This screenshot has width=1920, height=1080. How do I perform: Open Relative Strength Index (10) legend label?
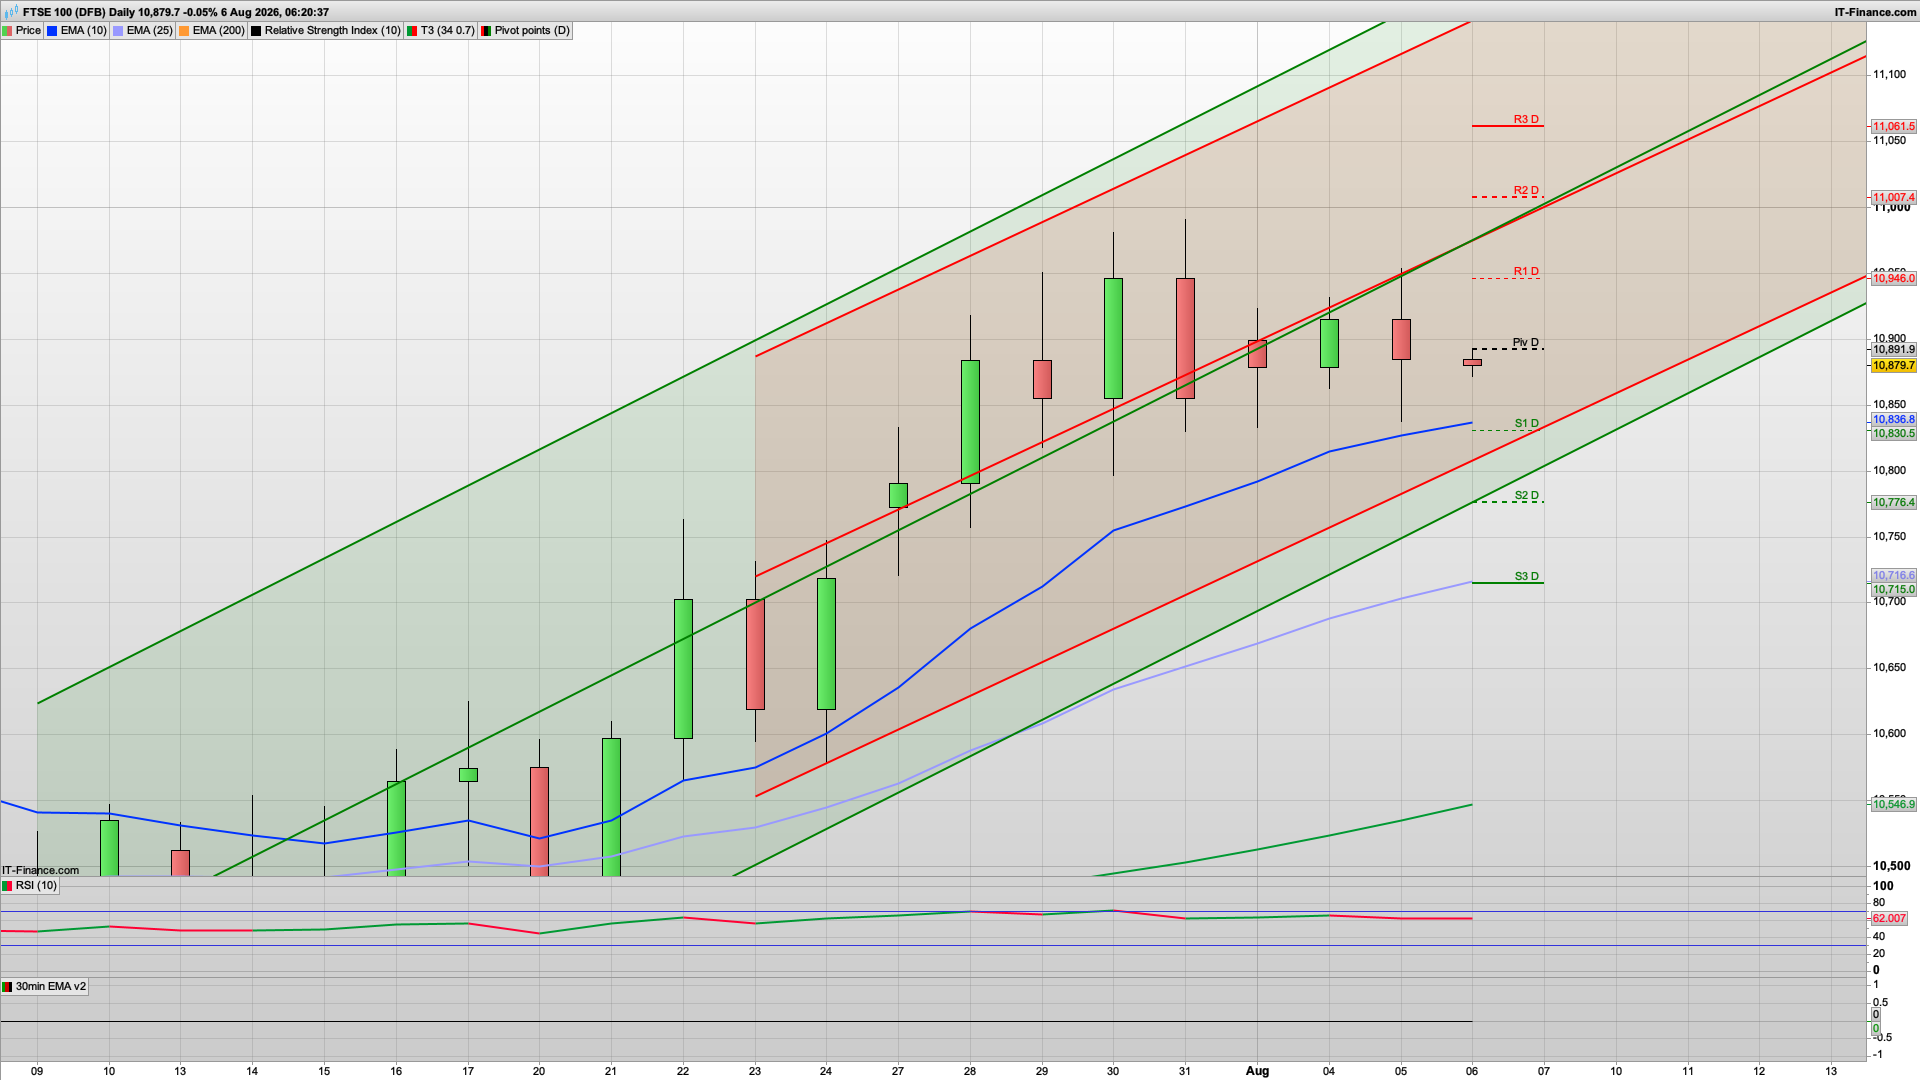[332, 31]
